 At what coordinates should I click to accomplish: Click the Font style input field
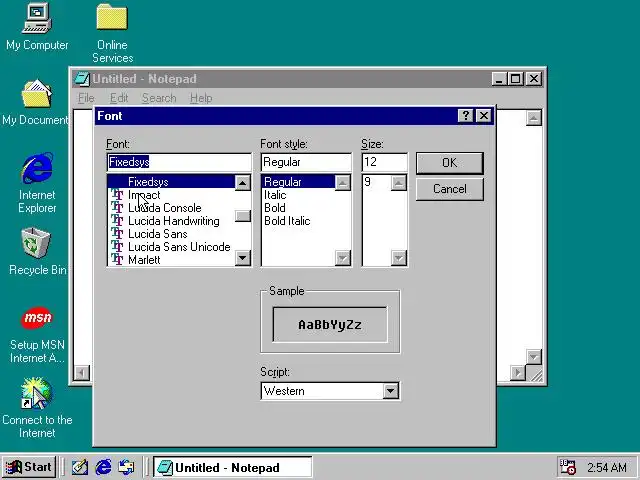click(306, 162)
